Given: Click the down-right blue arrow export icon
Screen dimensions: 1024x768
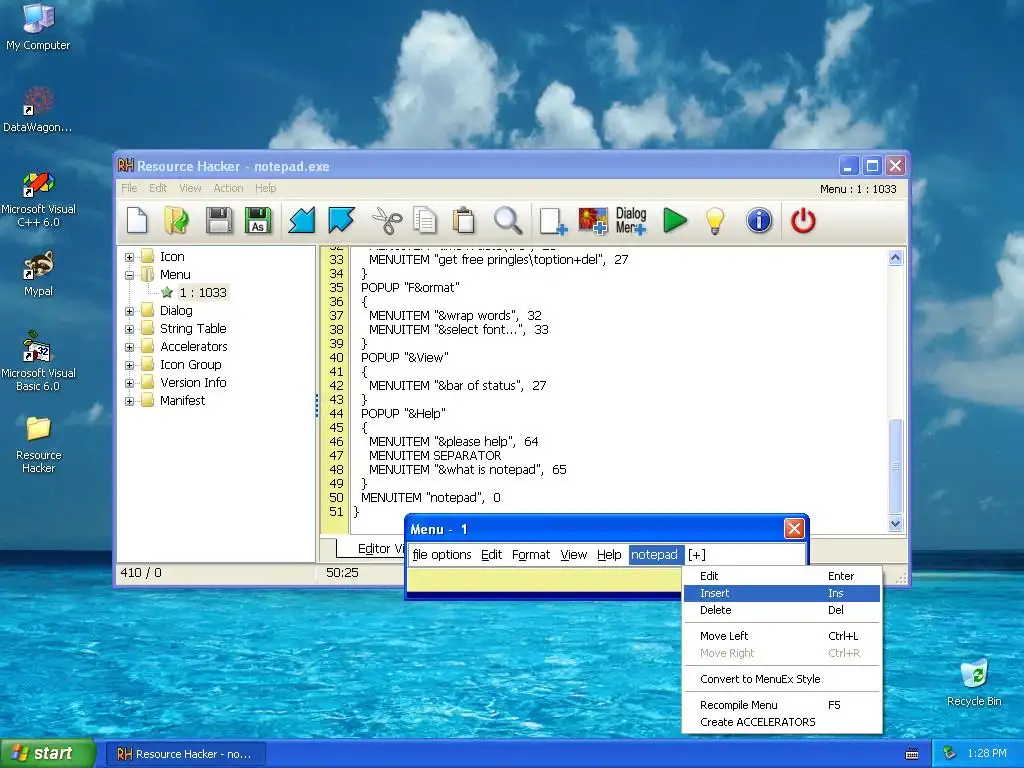Looking at the screenshot, I should (341, 220).
